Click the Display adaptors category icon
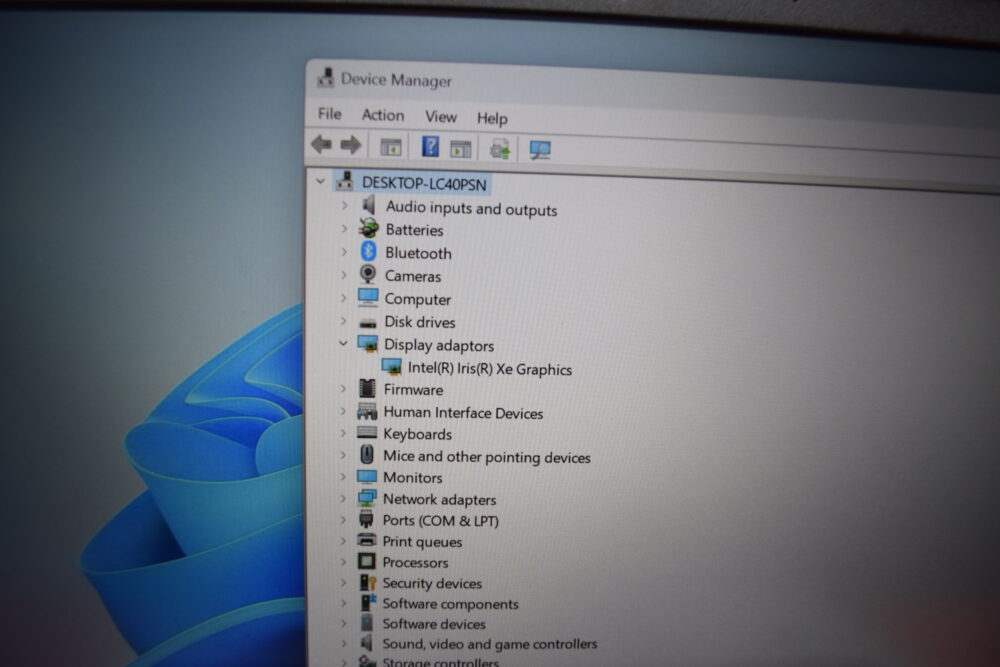 pos(368,344)
